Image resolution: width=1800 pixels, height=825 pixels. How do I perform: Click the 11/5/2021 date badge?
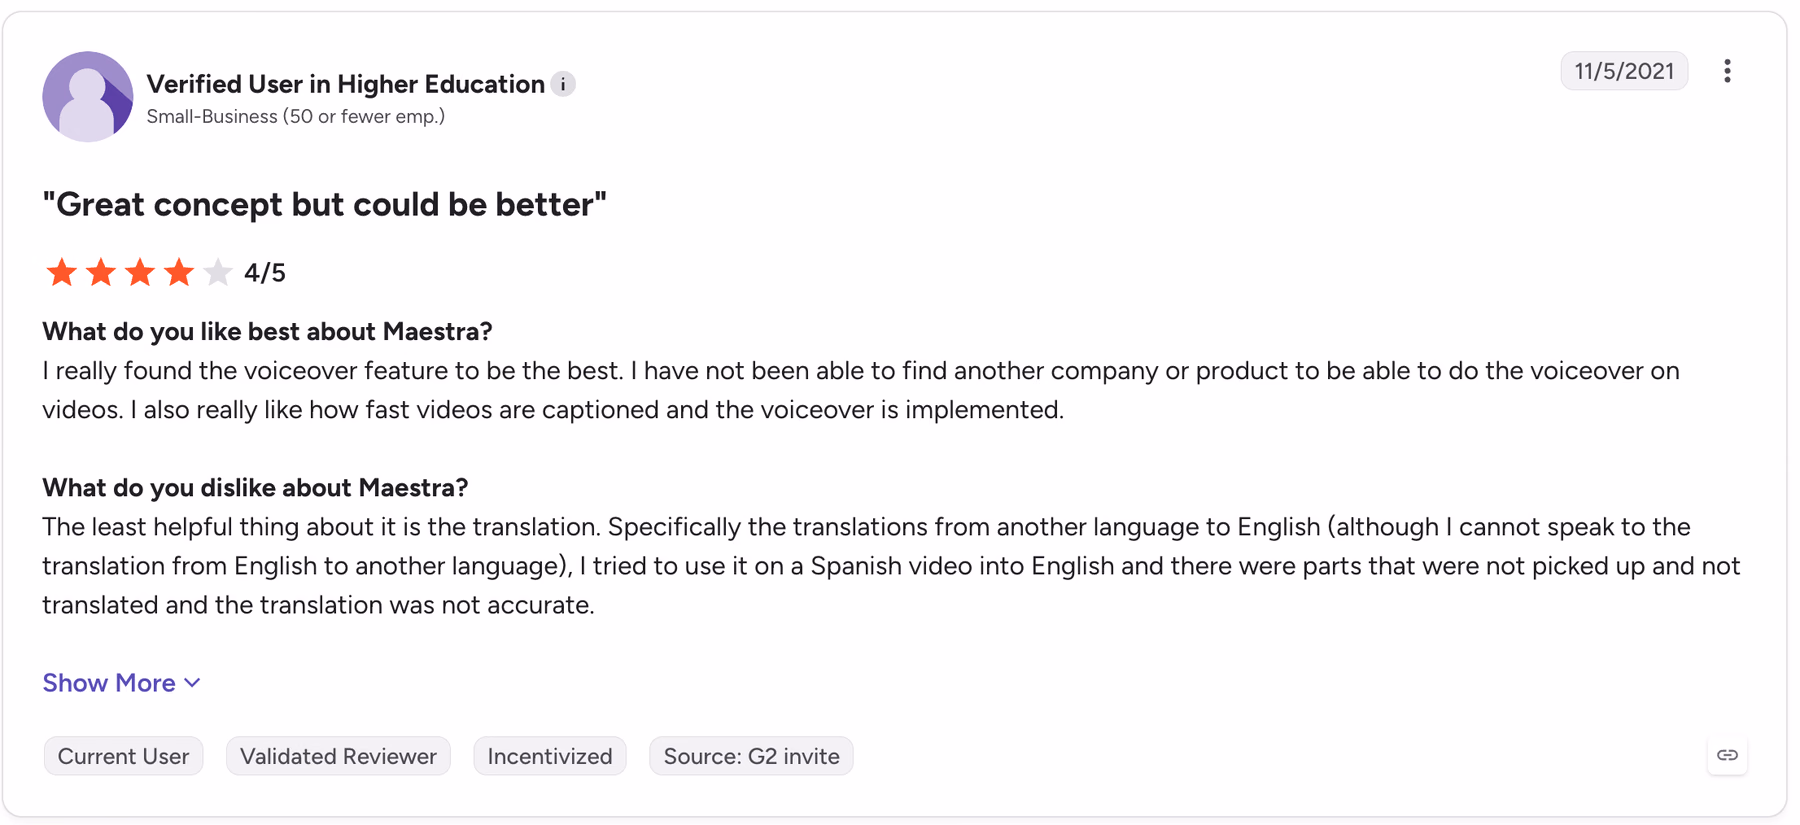tap(1624, 71)
